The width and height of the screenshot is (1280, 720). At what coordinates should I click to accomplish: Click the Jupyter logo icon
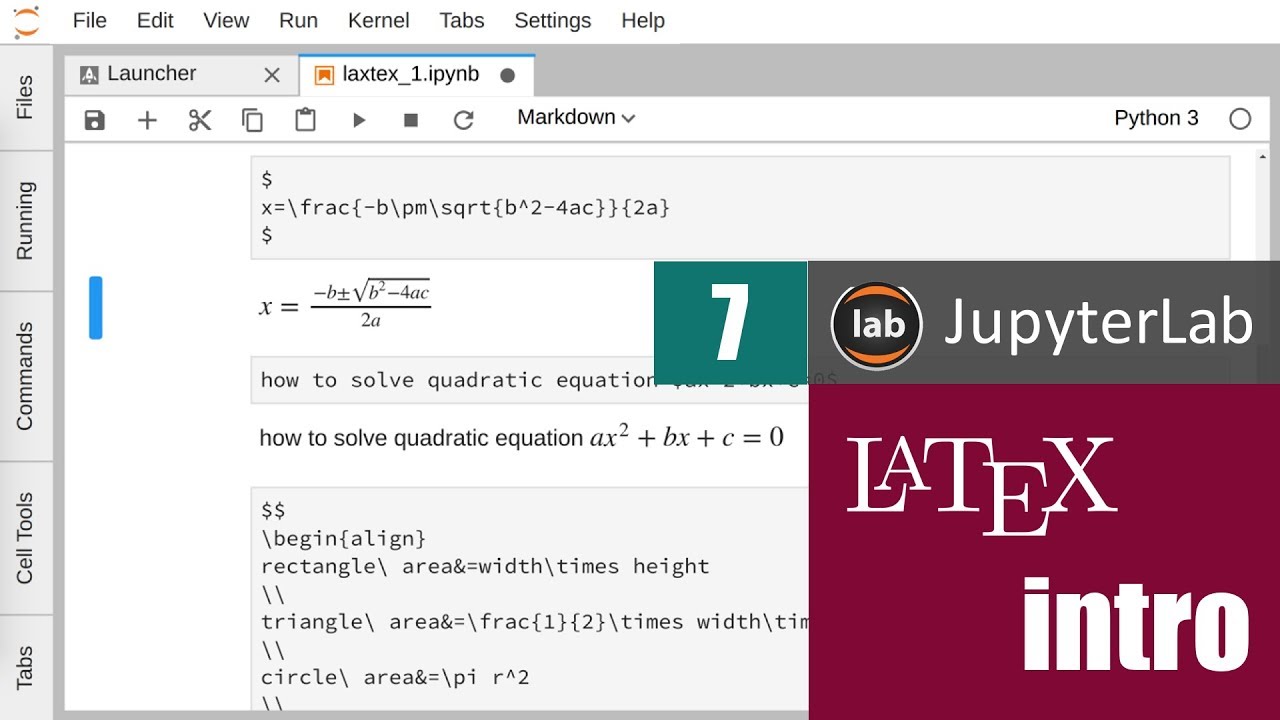click(27, 21)
